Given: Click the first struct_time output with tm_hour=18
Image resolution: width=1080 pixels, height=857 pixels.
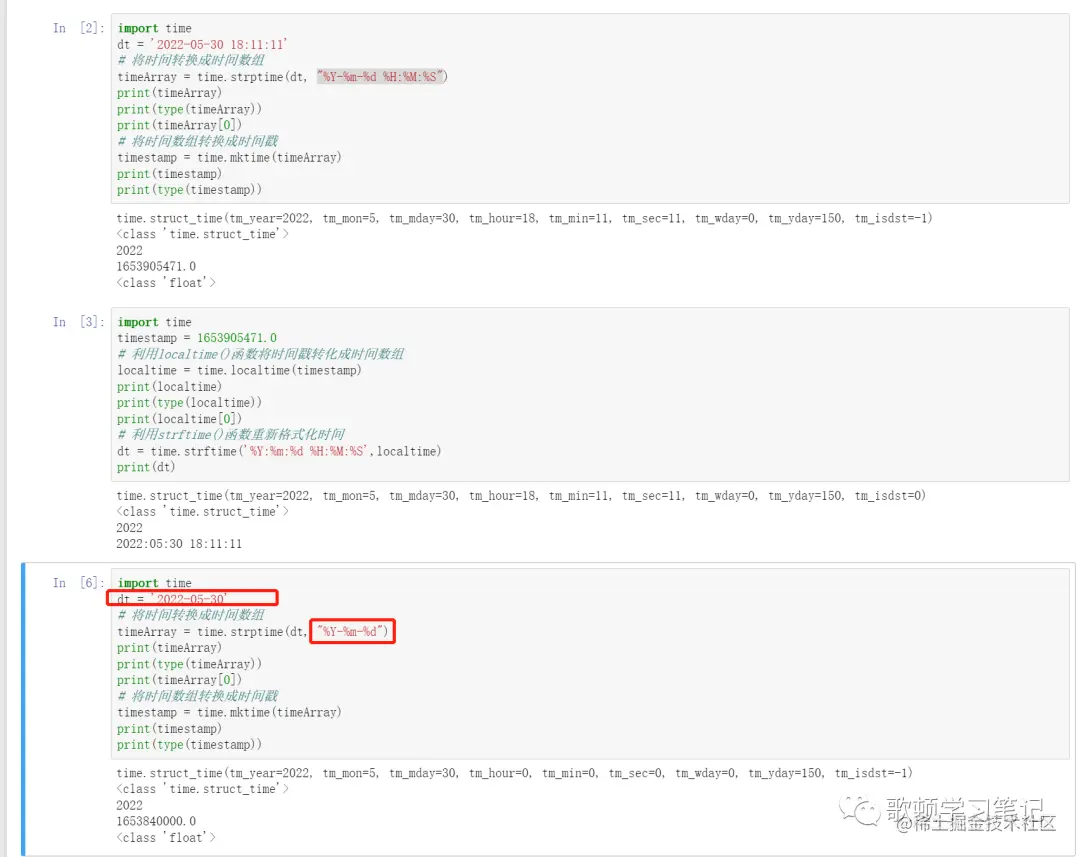Looking at the screenshot, I should click(x=524, y=218).
